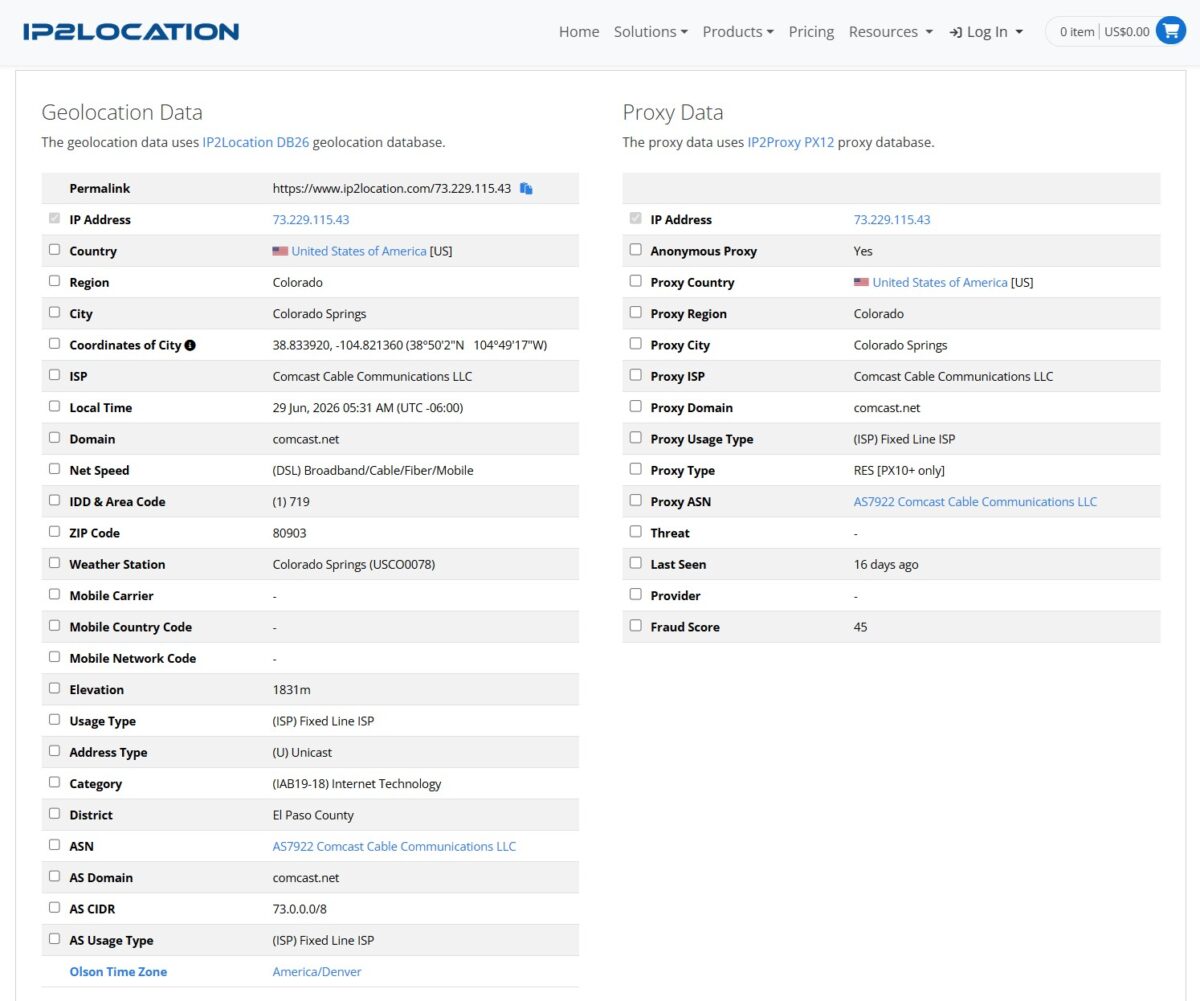Open the Pricing page
This screenshot has width=1200, height=1001.
point(811,32)
